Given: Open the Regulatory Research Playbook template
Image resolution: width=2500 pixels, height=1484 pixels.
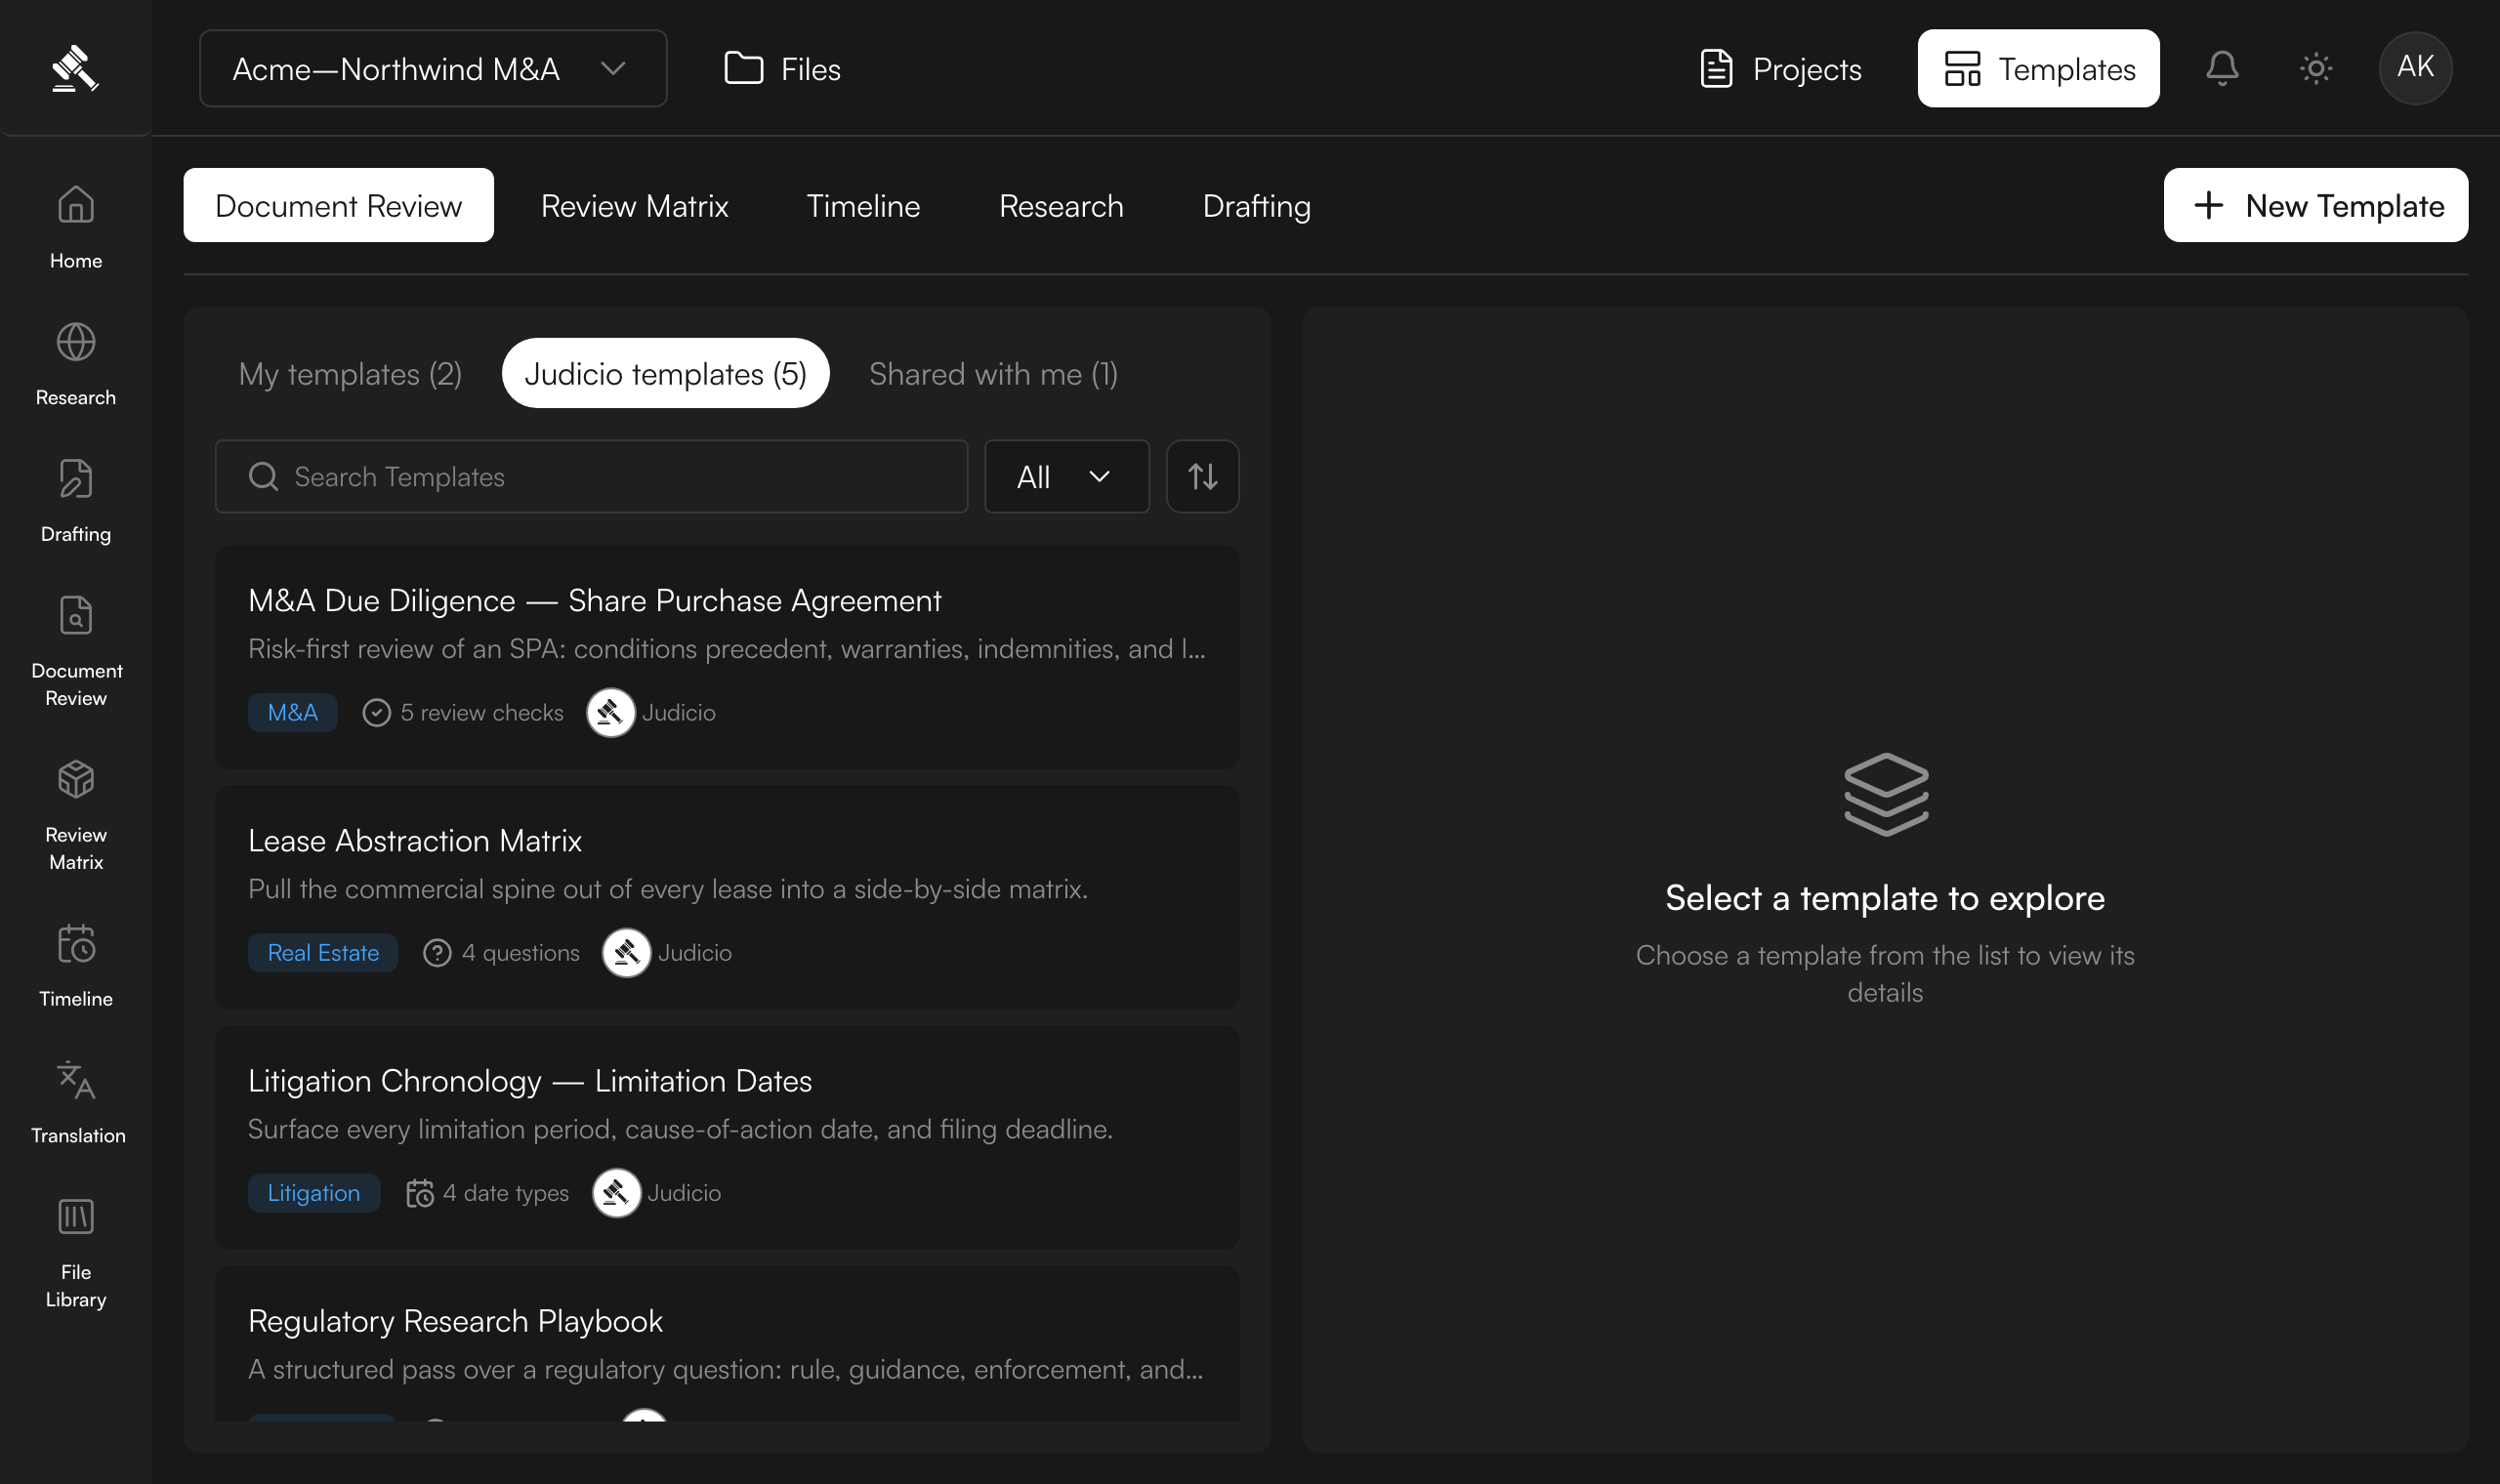Looking at the screenshot, I should click(727, 1344).
